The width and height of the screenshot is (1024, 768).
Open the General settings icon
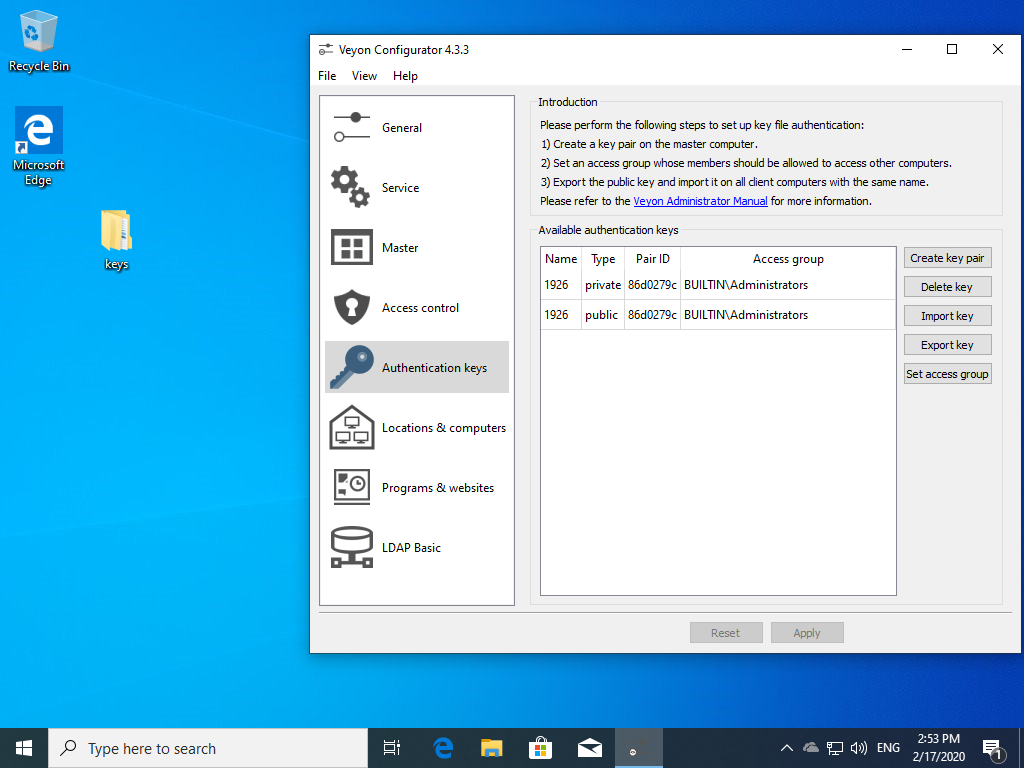coord(352,127)
